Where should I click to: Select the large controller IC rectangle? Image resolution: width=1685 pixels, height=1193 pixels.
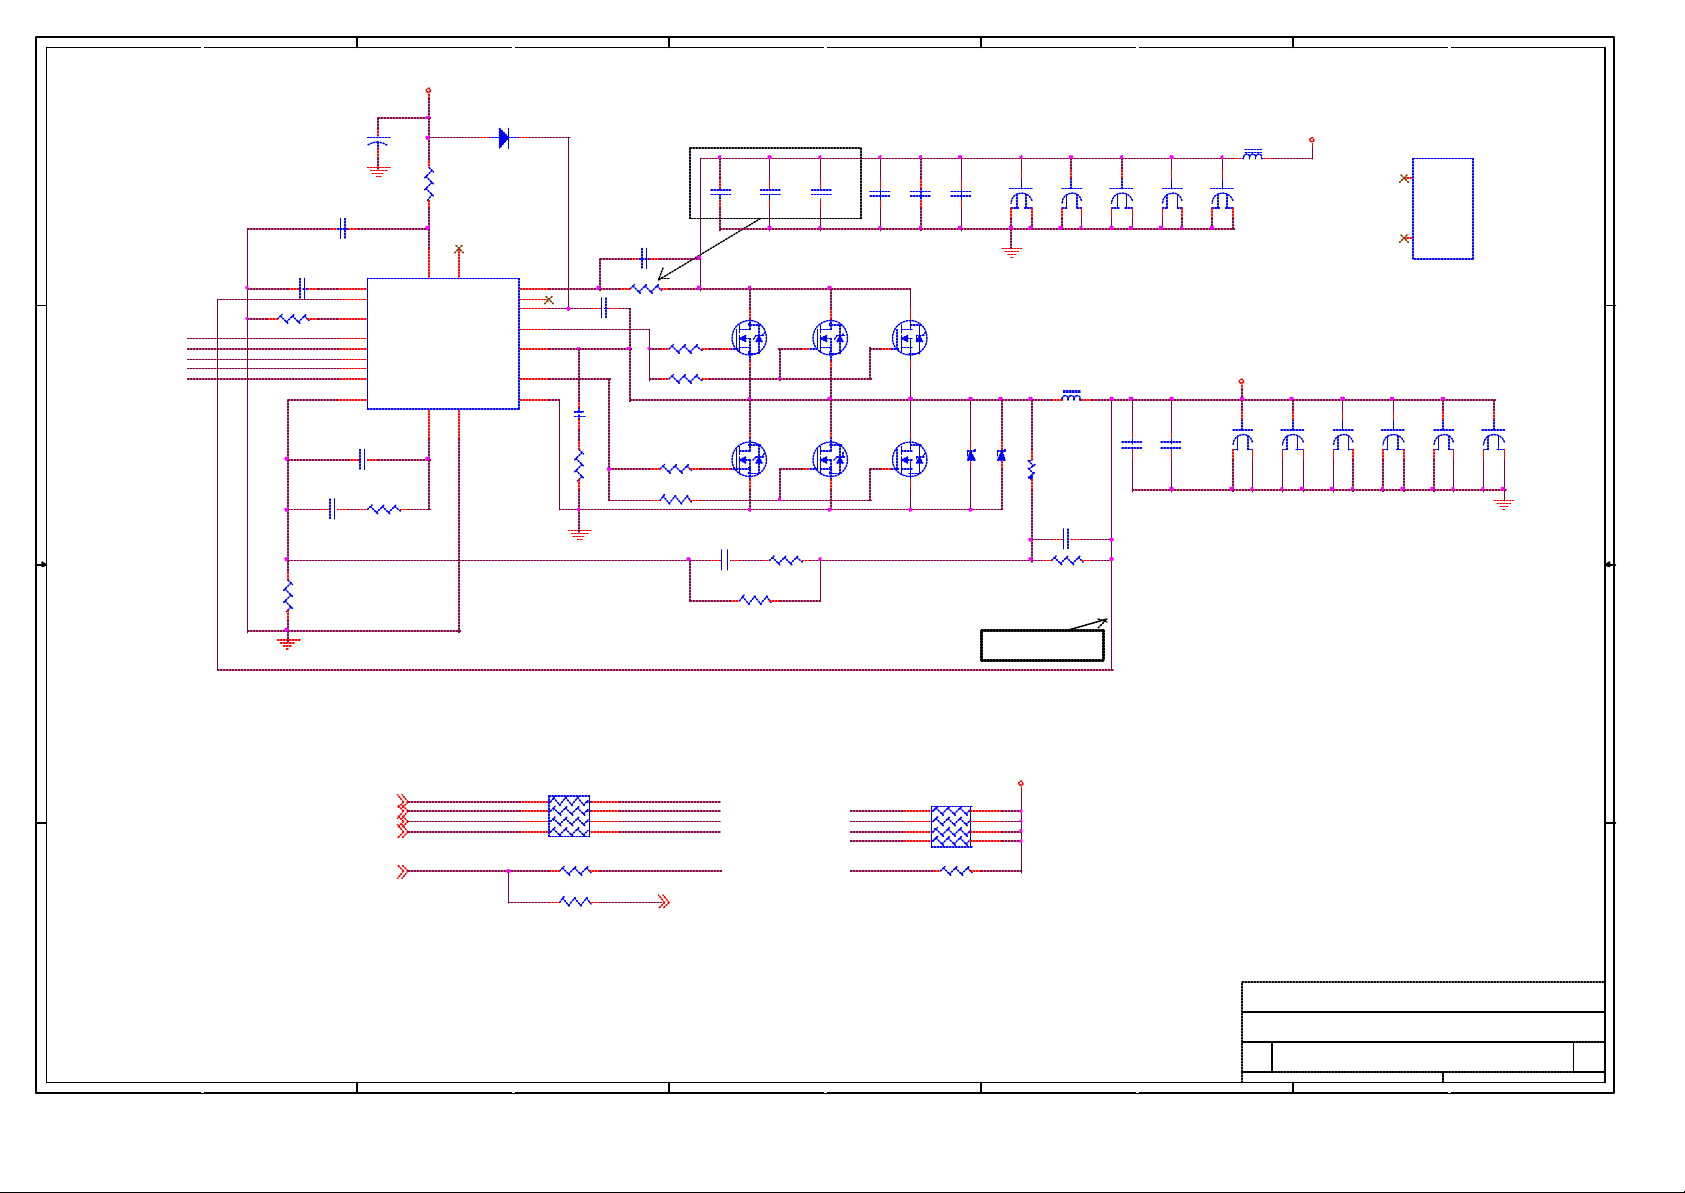coord(443,344)
